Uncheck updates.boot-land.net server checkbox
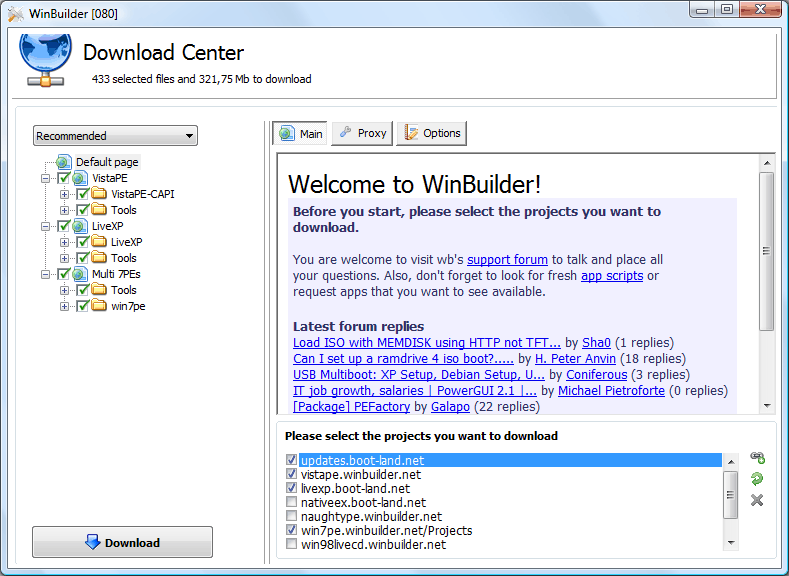The image size is (789, 576). click(x=291, y=460)
